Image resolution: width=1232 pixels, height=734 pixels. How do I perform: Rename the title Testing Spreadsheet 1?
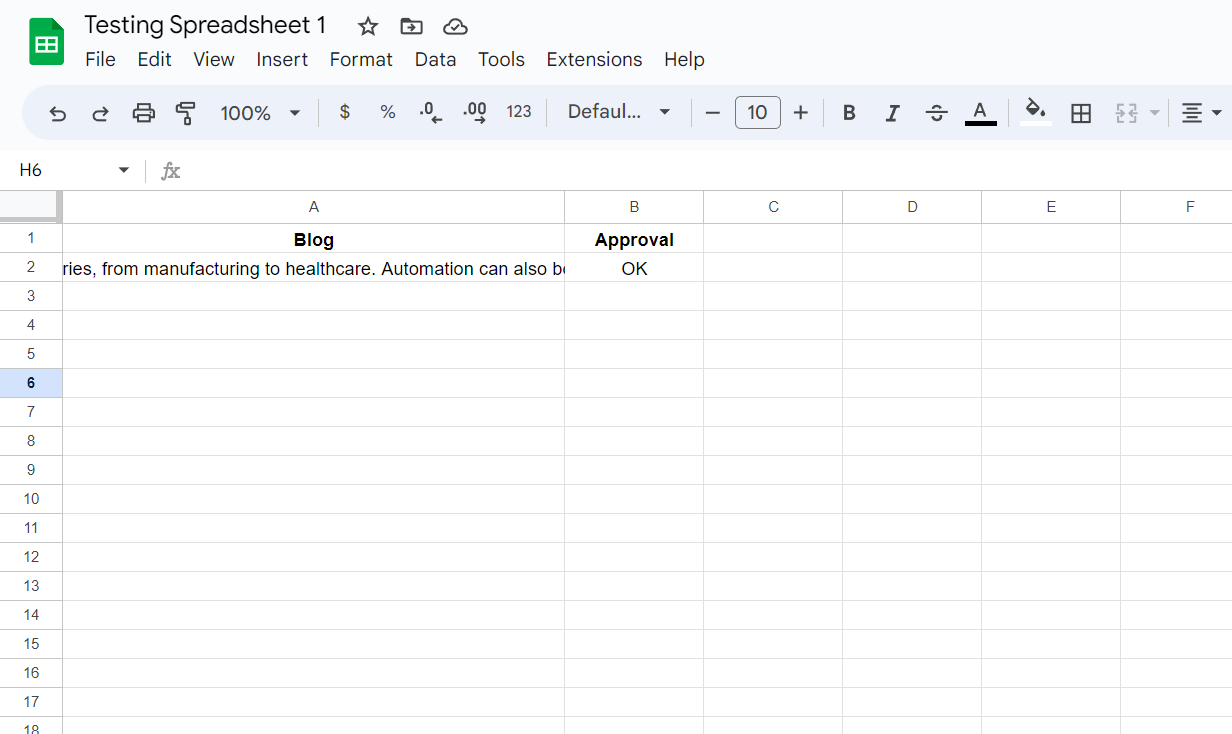[205, 26]
